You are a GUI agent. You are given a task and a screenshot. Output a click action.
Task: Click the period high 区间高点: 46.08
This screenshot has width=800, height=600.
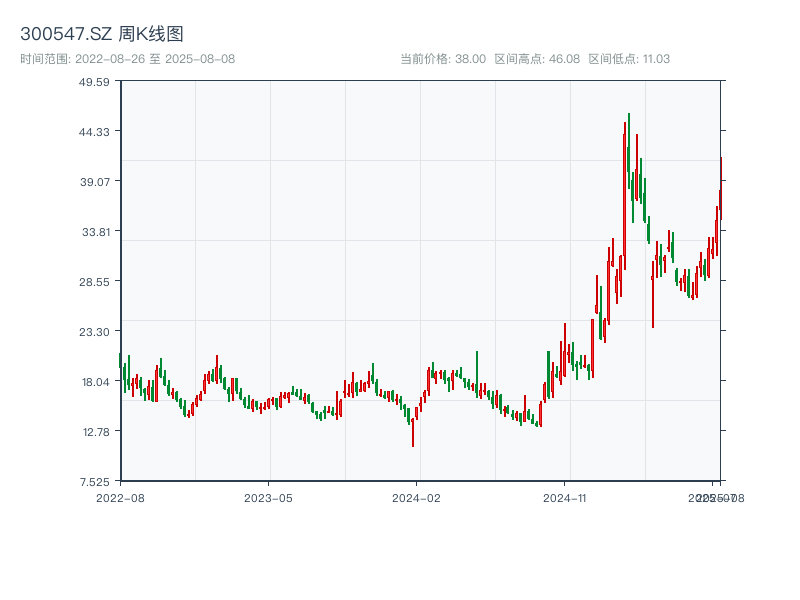tap(537, 59)
